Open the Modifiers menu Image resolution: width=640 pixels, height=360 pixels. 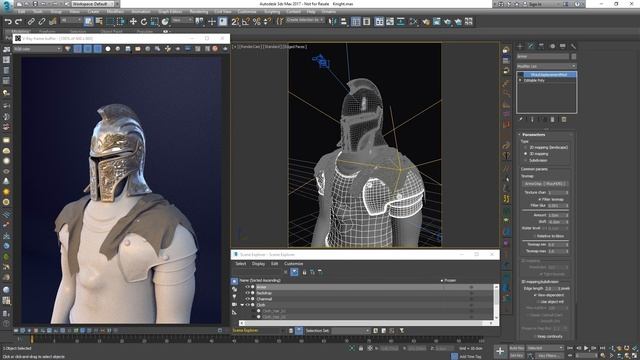[x=115, y=12]
